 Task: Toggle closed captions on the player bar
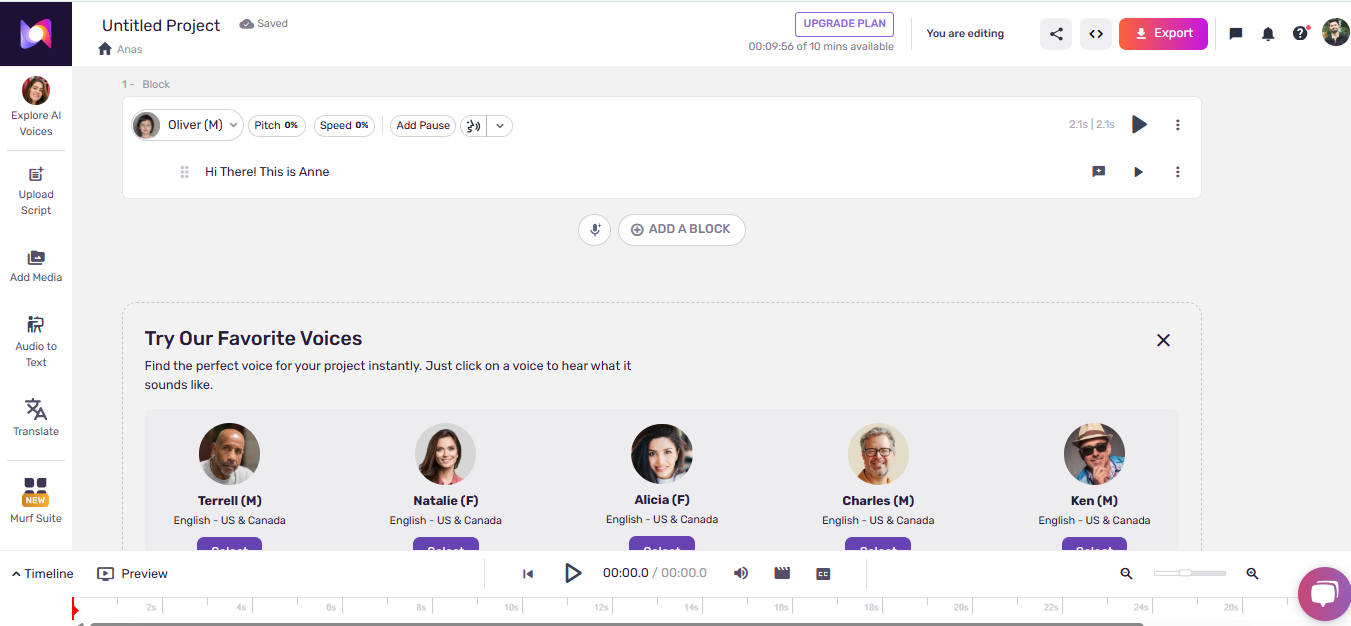tap(823, 574)
